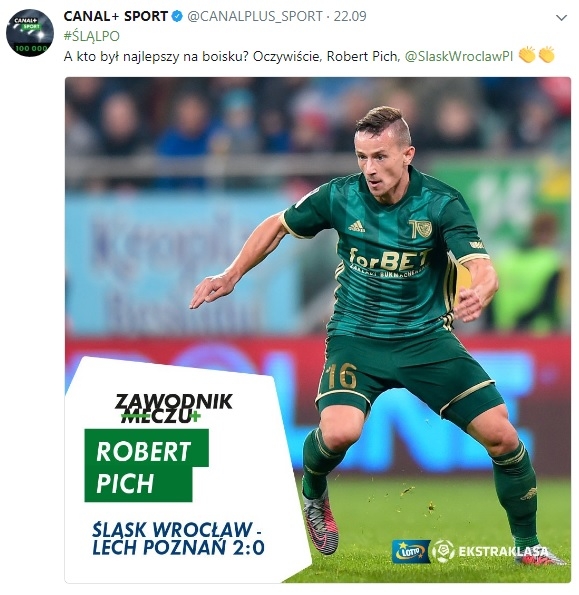Click the Ekstraklasa ball logo
The height and width of the screenshot is (595, 579).
click(x=443, y=551)
